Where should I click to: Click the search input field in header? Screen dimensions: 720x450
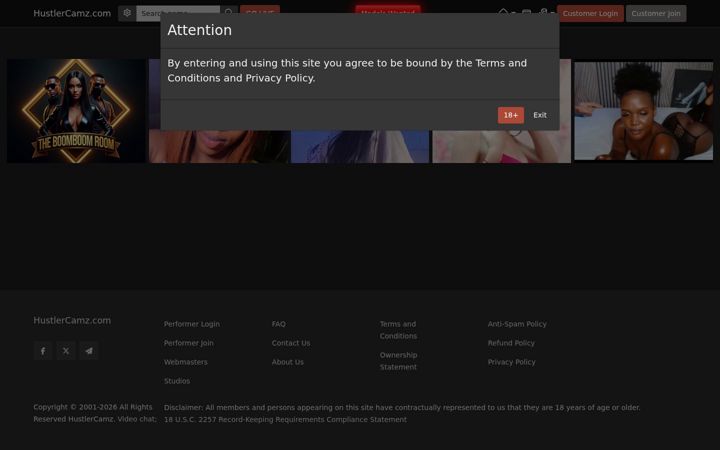tap(178, 13)
